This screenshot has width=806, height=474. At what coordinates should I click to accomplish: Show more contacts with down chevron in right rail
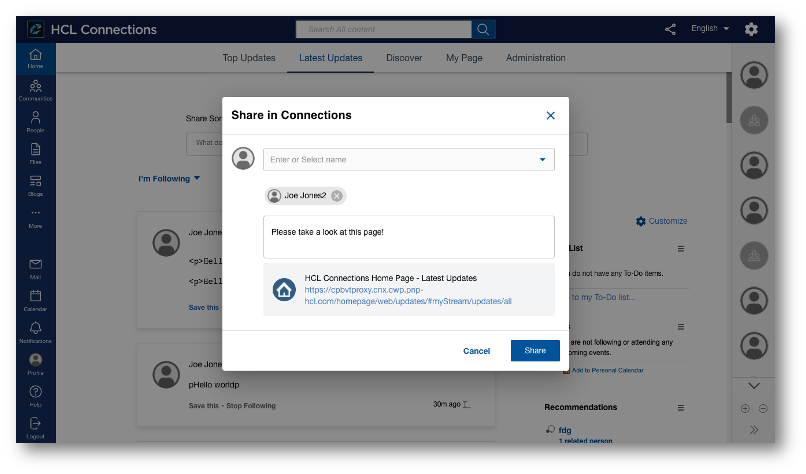pos(754,386)
